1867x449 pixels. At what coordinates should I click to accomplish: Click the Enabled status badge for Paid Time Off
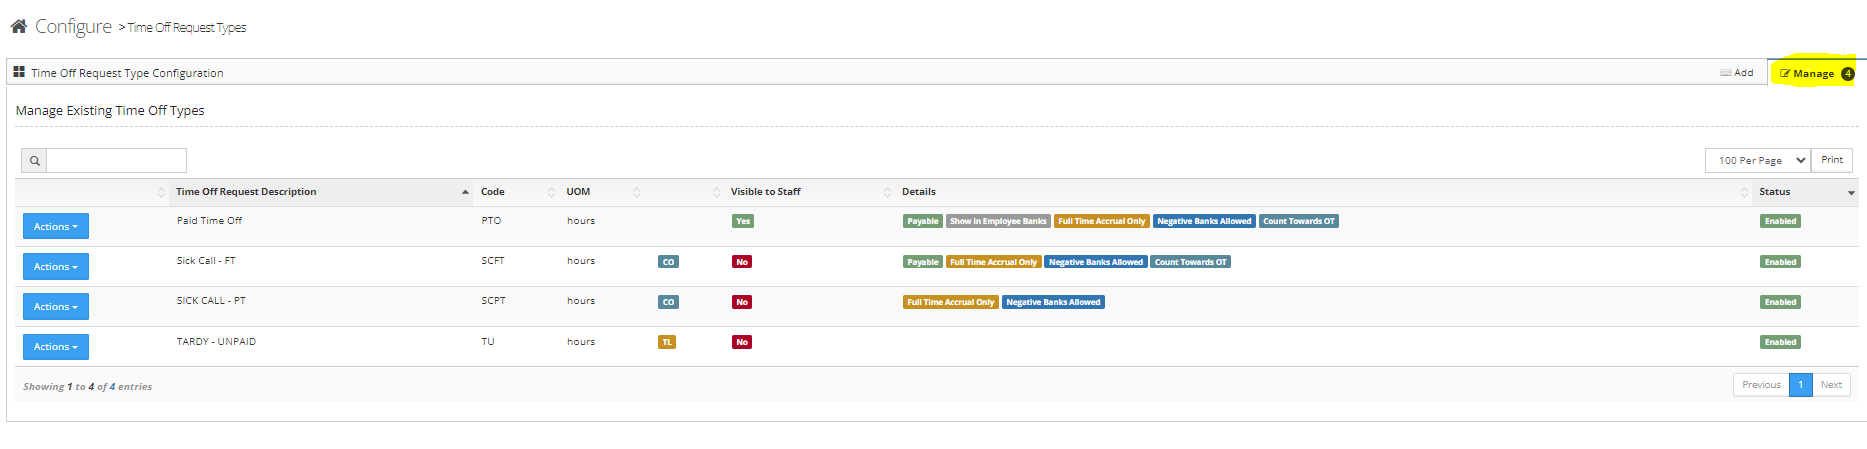[1779, 221]
